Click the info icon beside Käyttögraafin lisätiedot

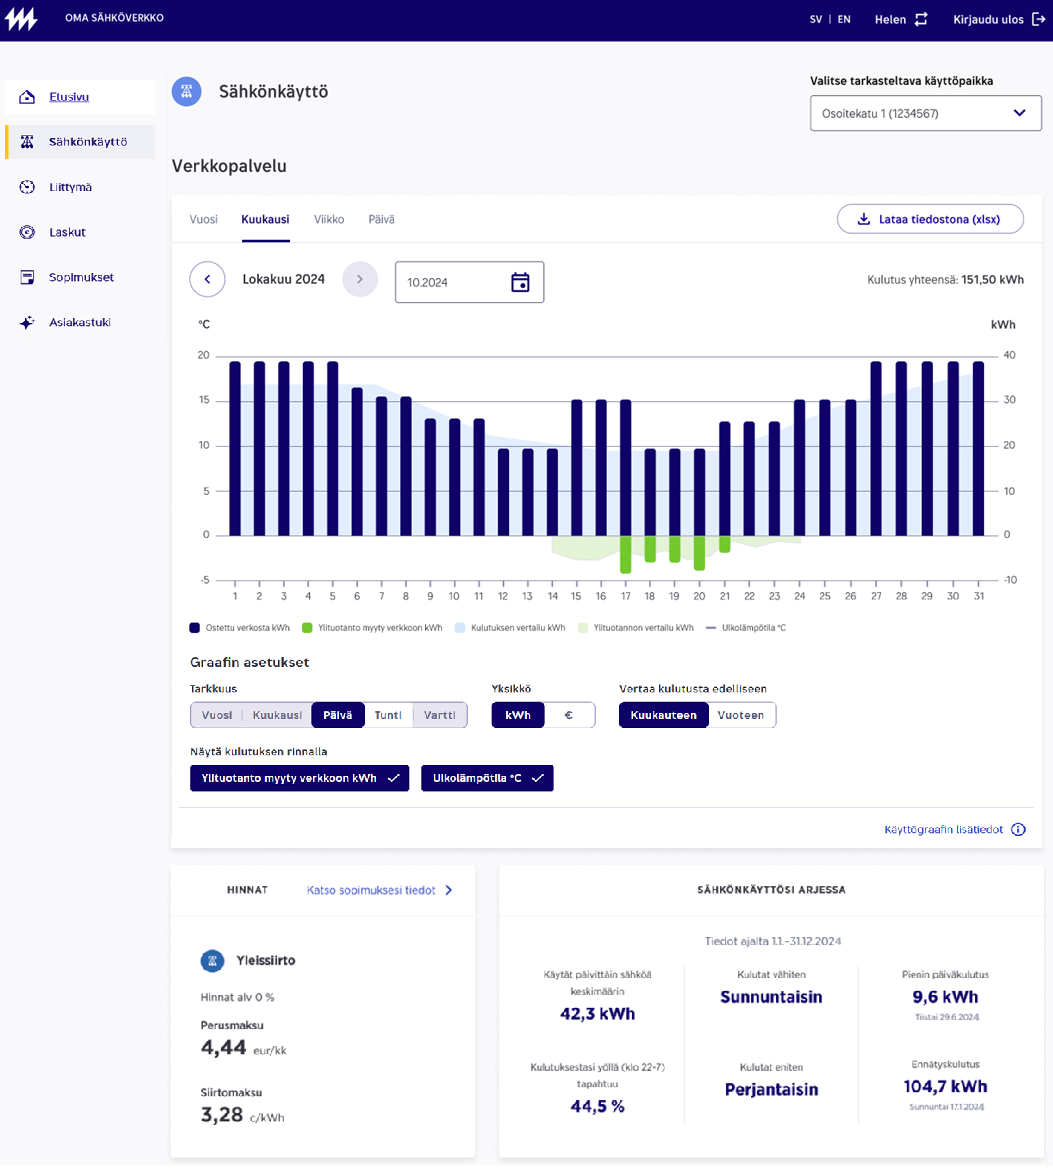[x=1018, y=829]
